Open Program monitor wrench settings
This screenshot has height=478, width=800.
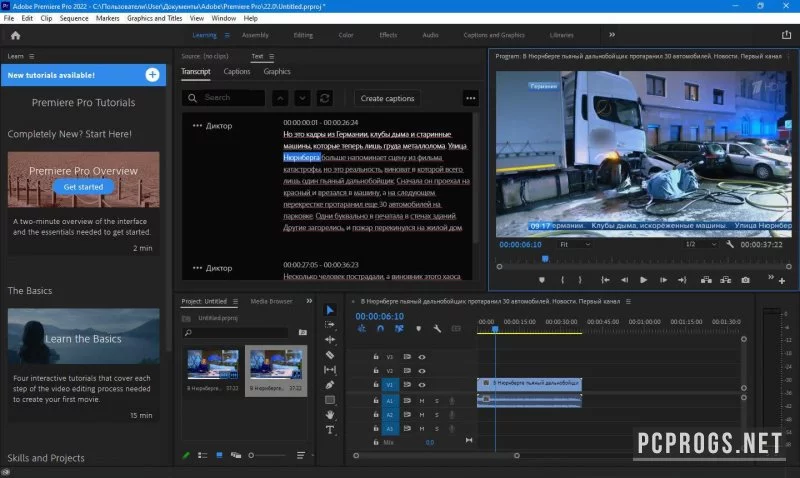(x=730, y=244)
